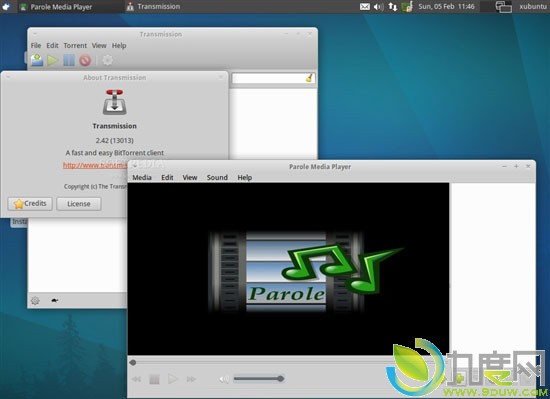Open Transmission's View menu
Image resolution: width=550 pixels, height=399 pixels.
click(x=99, y=46)
